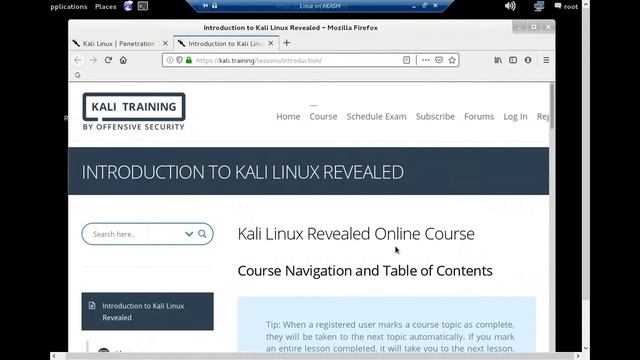Open Schedule Exam page link
The image size is (640, 360).
[376, 116]
